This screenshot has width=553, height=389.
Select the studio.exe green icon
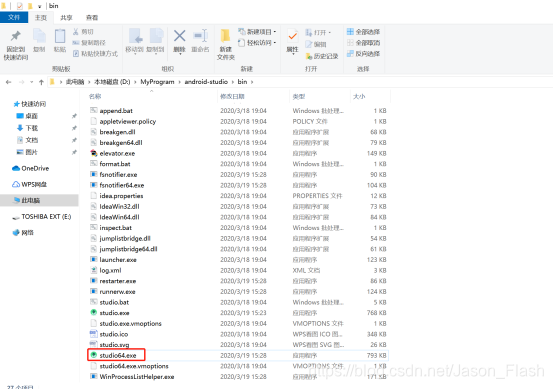click(93, 312)
